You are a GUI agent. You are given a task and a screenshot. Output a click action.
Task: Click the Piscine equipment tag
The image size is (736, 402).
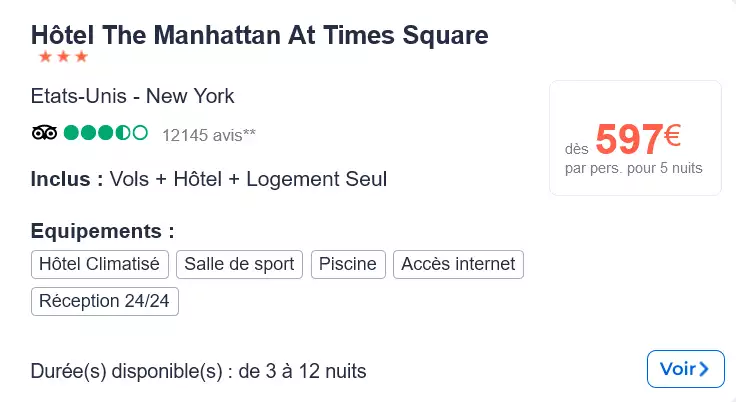tap(348, 264)
